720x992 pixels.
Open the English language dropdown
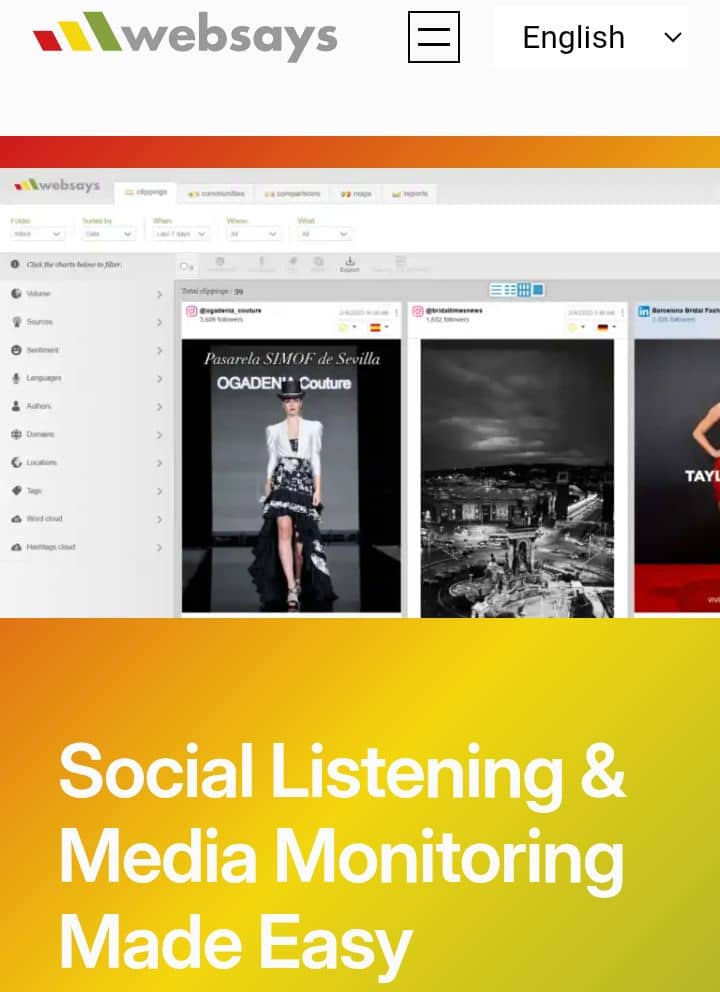[590, 37]
